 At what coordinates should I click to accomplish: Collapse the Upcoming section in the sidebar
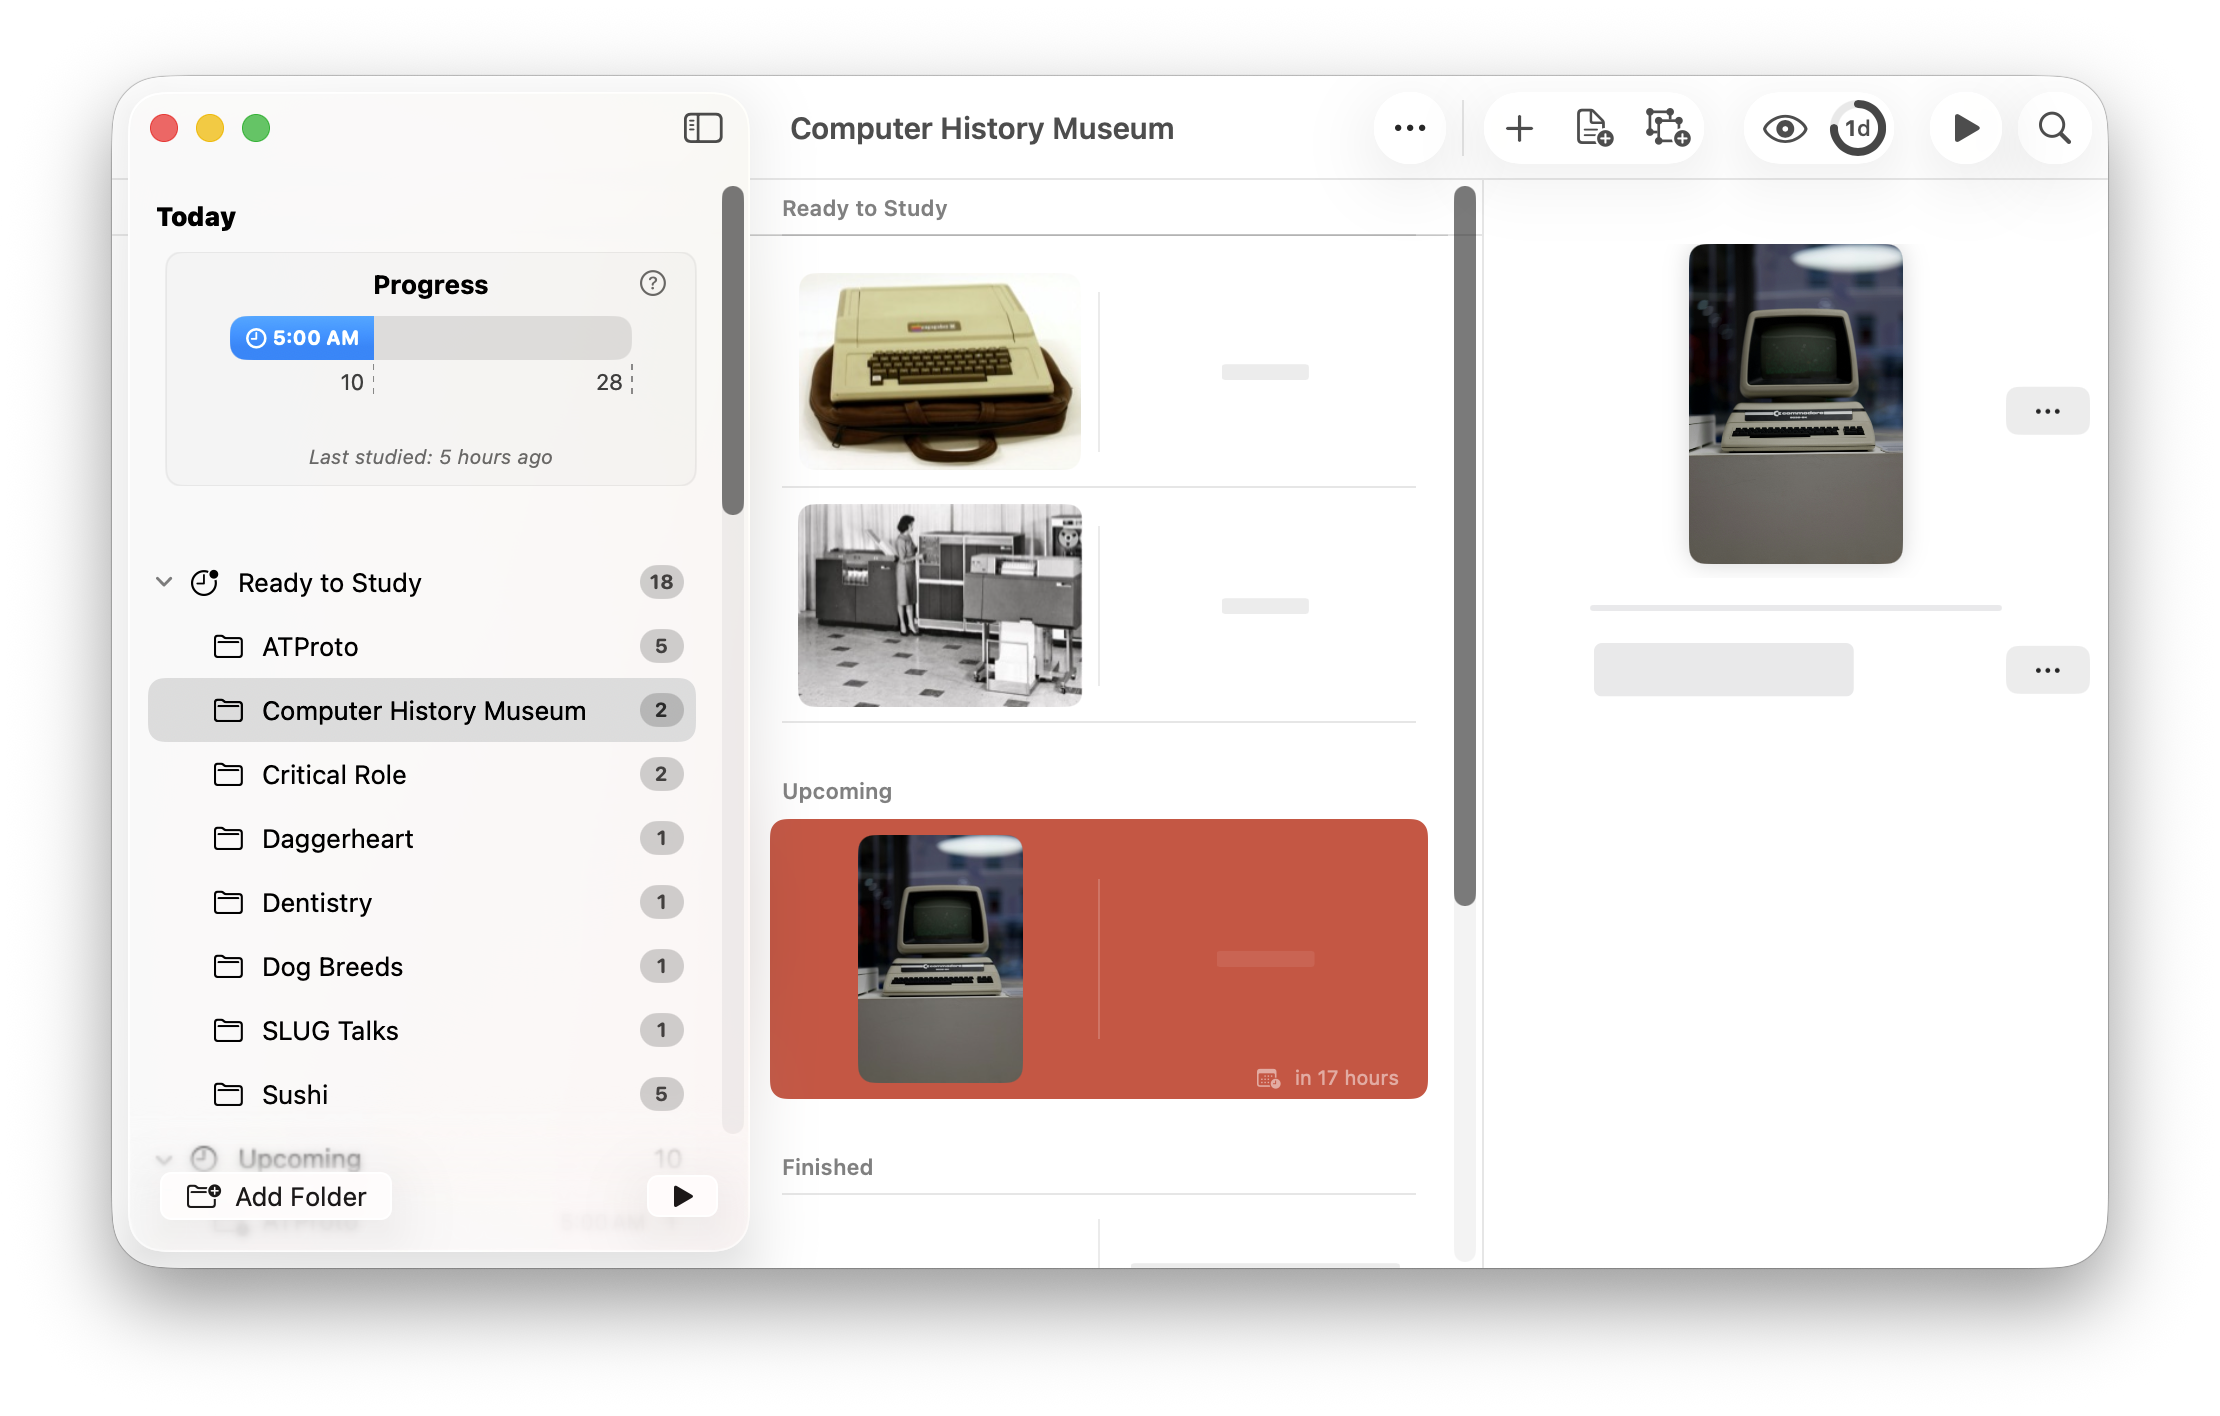point(164,1158)
